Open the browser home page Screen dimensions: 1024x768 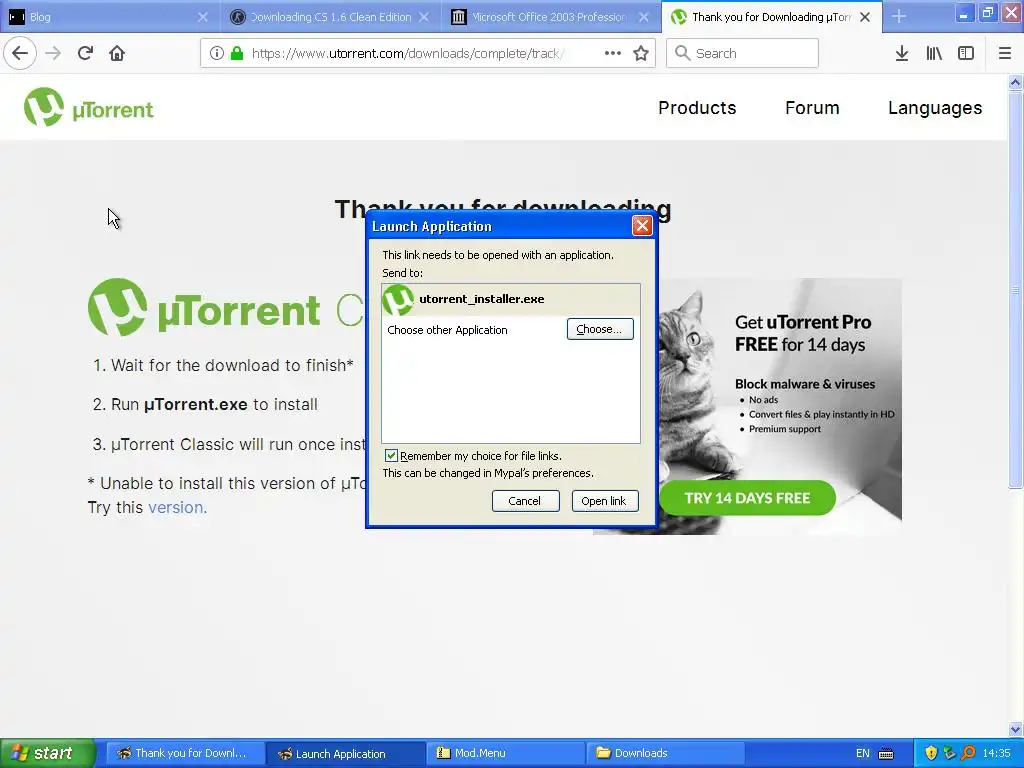[117, 53]
